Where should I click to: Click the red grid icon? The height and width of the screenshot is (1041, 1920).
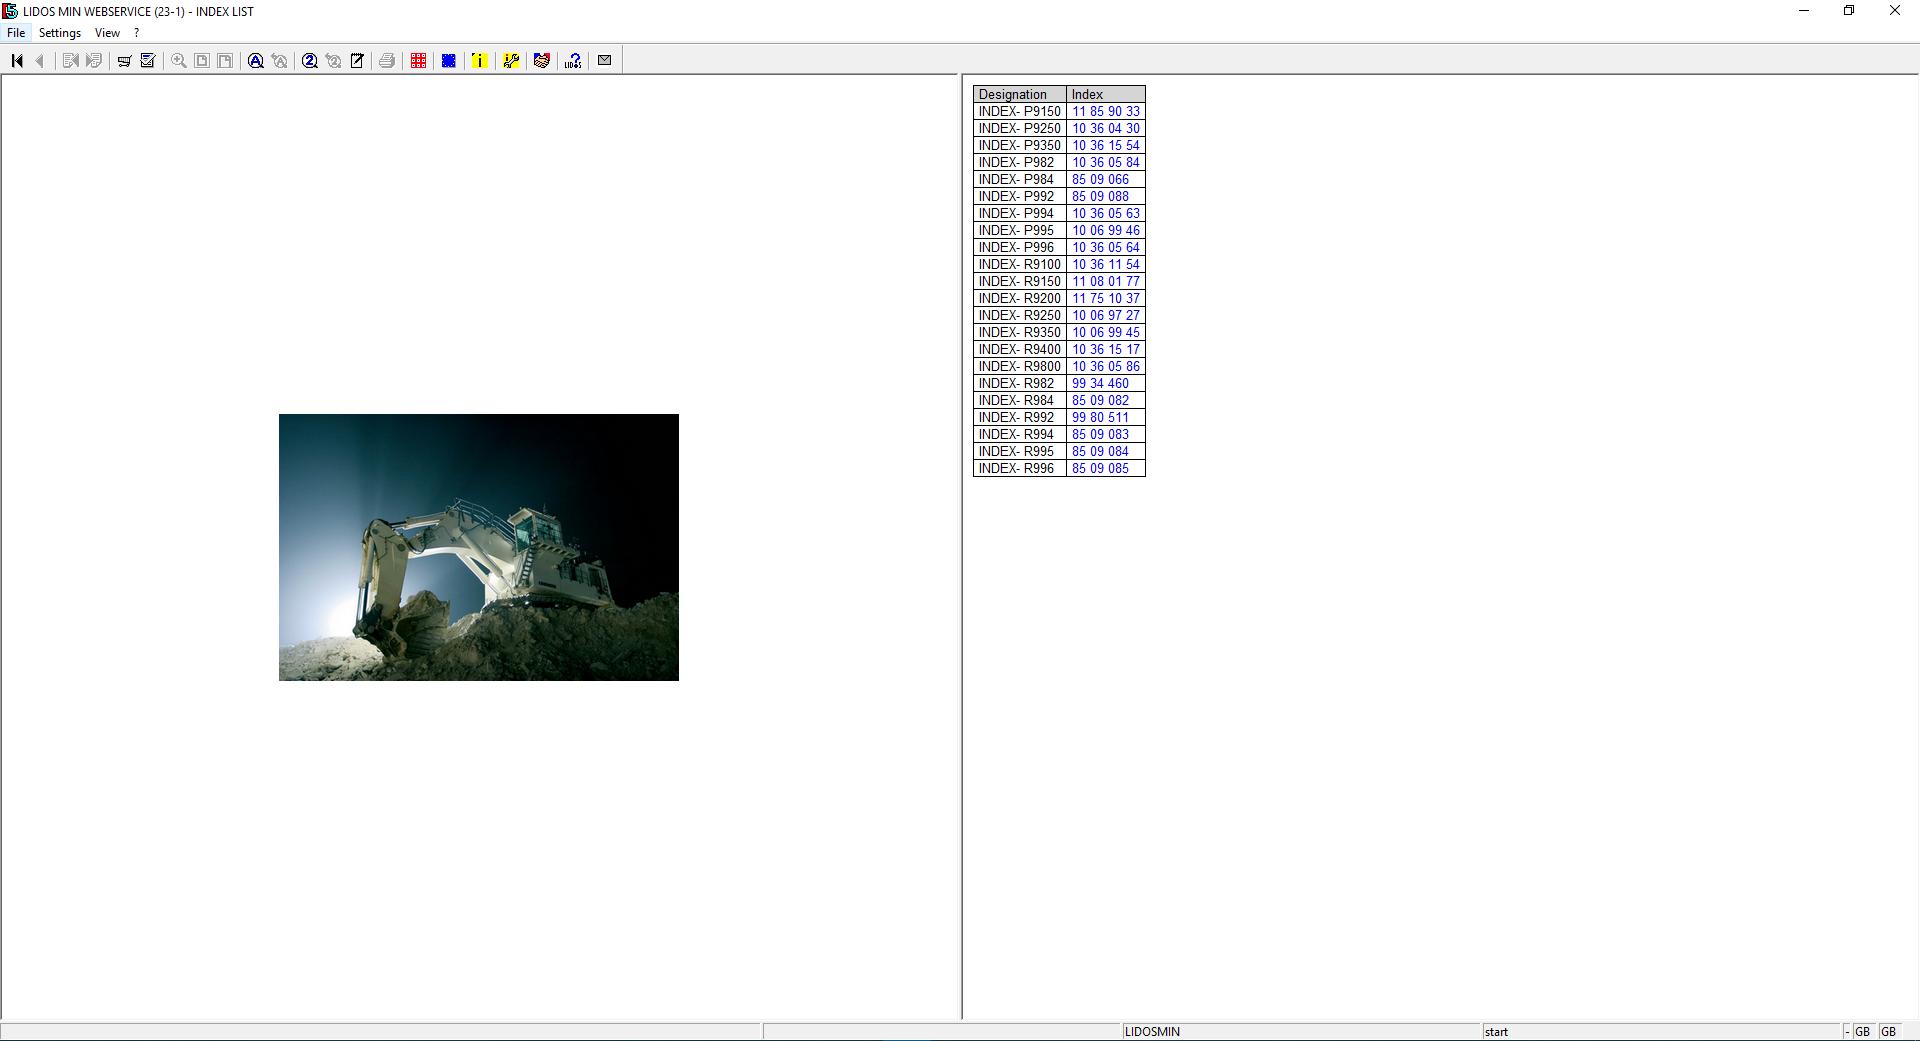(418, 61)
